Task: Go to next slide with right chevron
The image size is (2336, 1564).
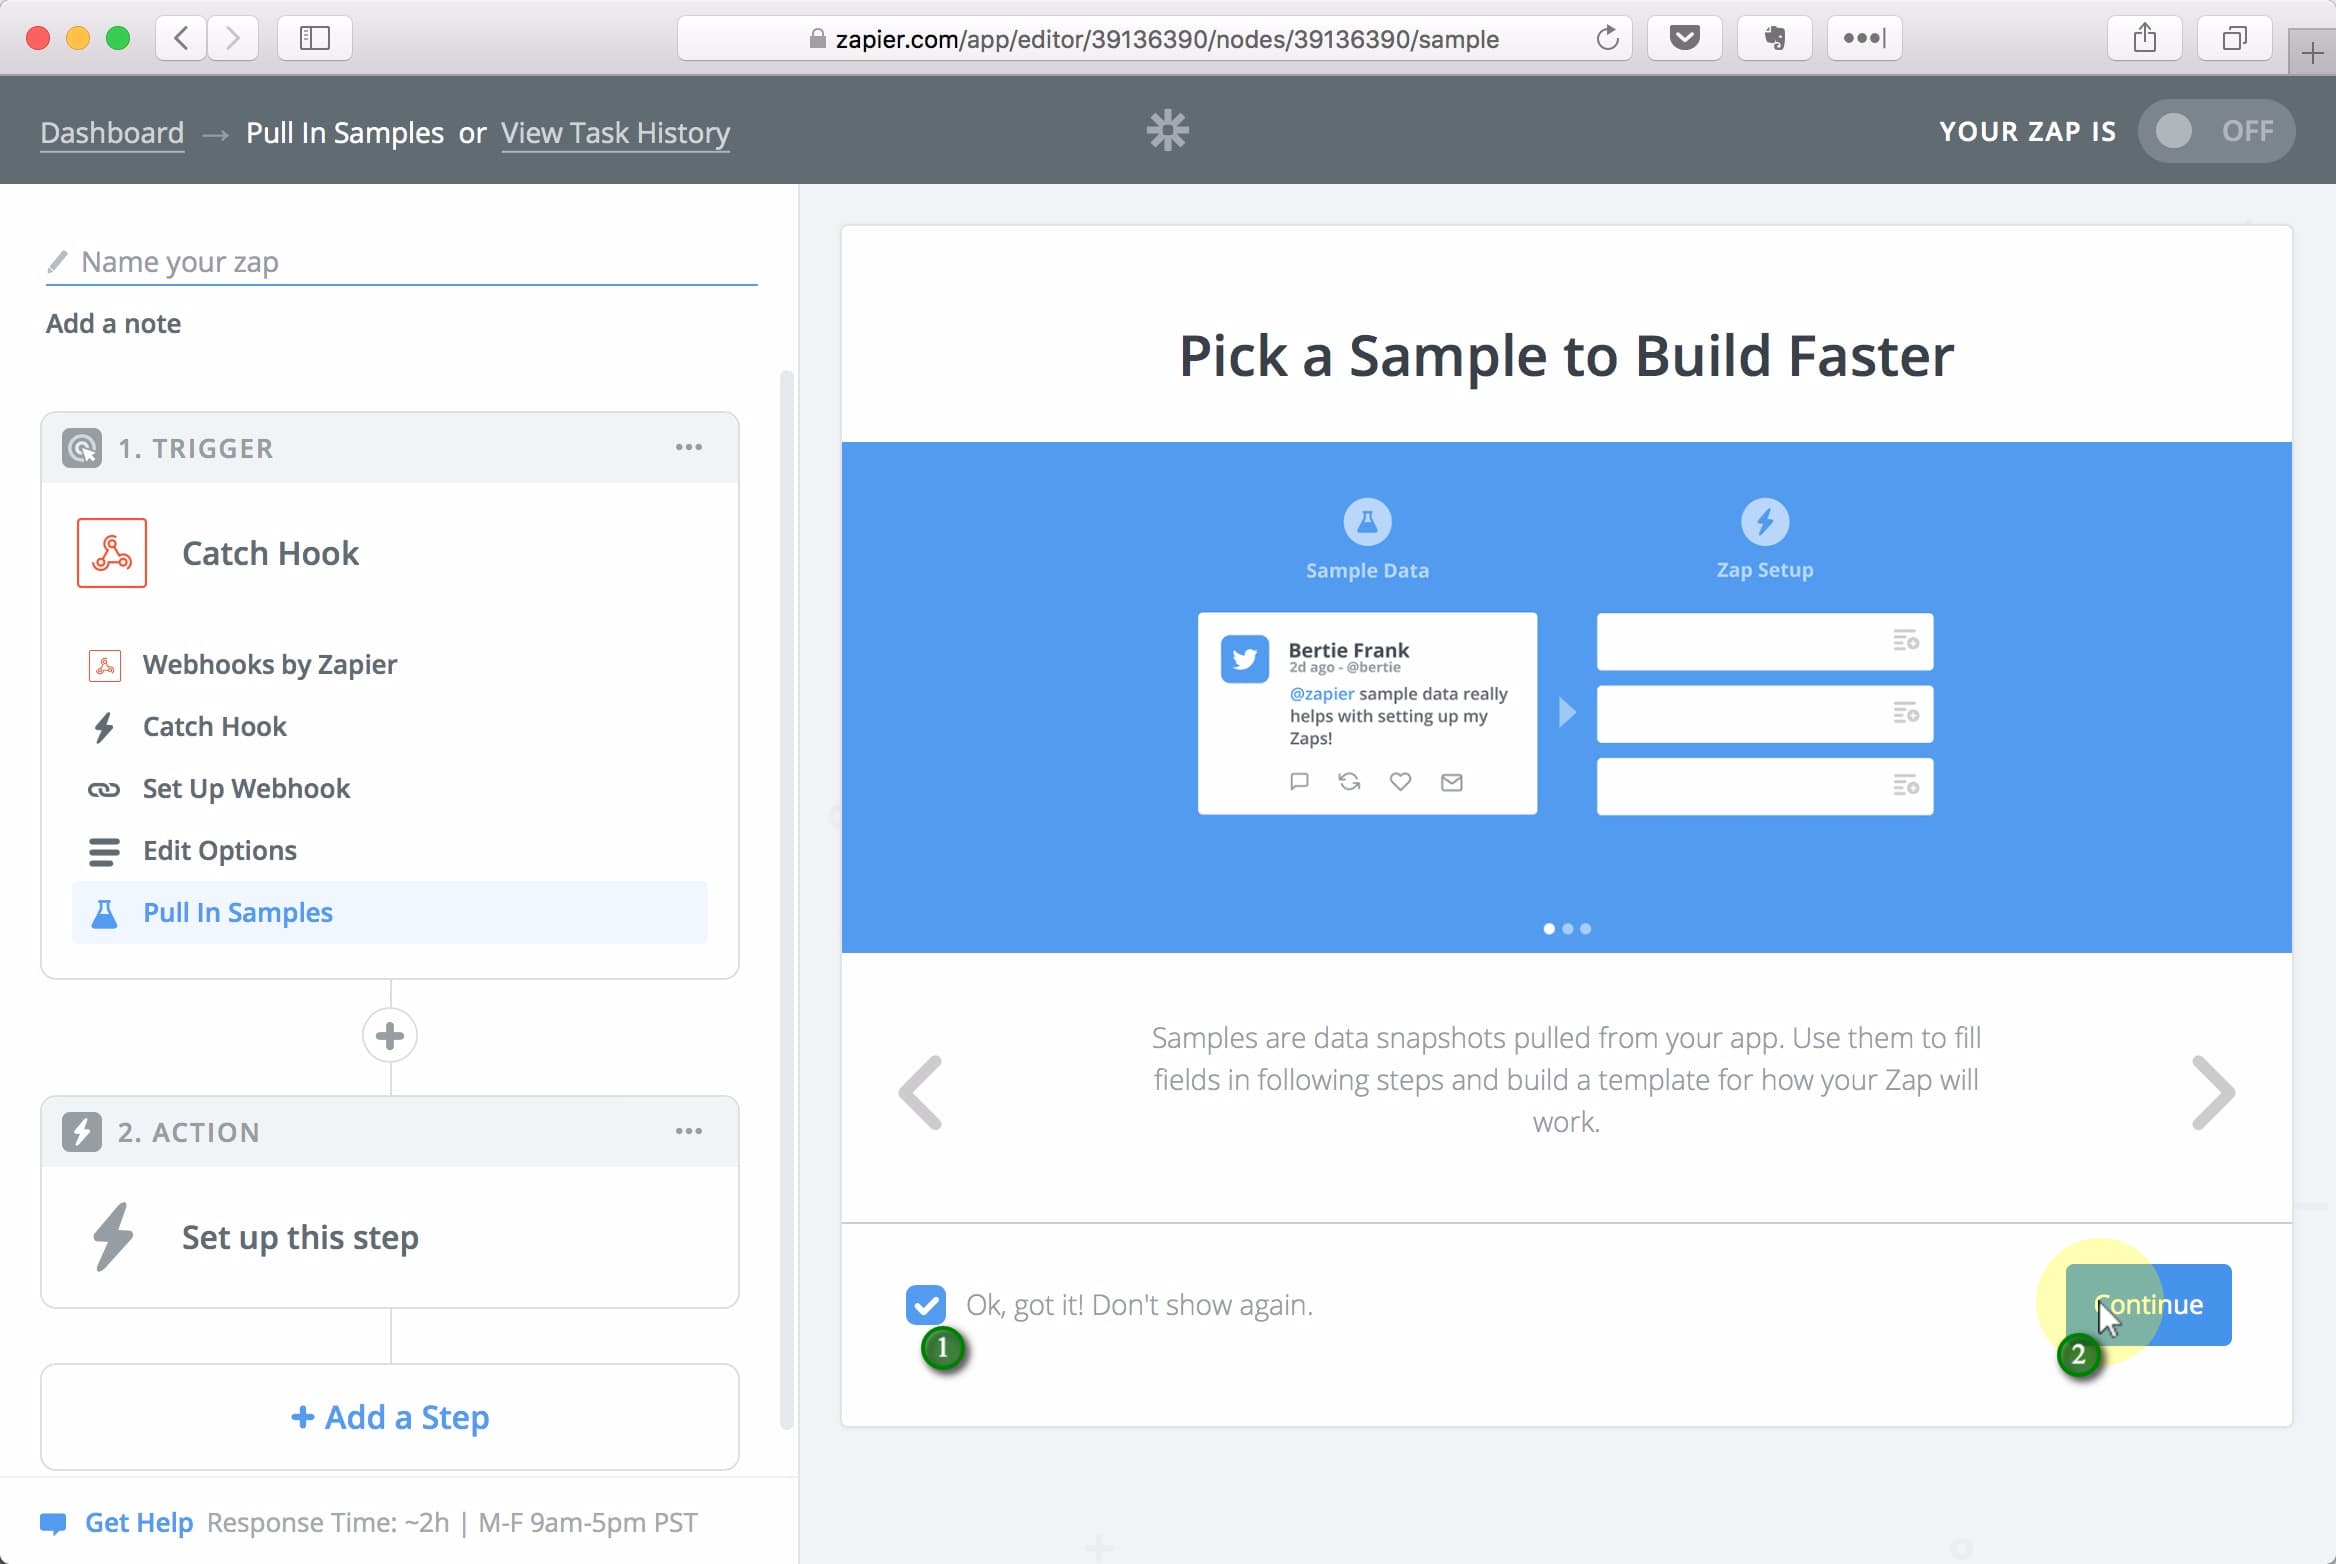Action: tap(2213, 1092)
